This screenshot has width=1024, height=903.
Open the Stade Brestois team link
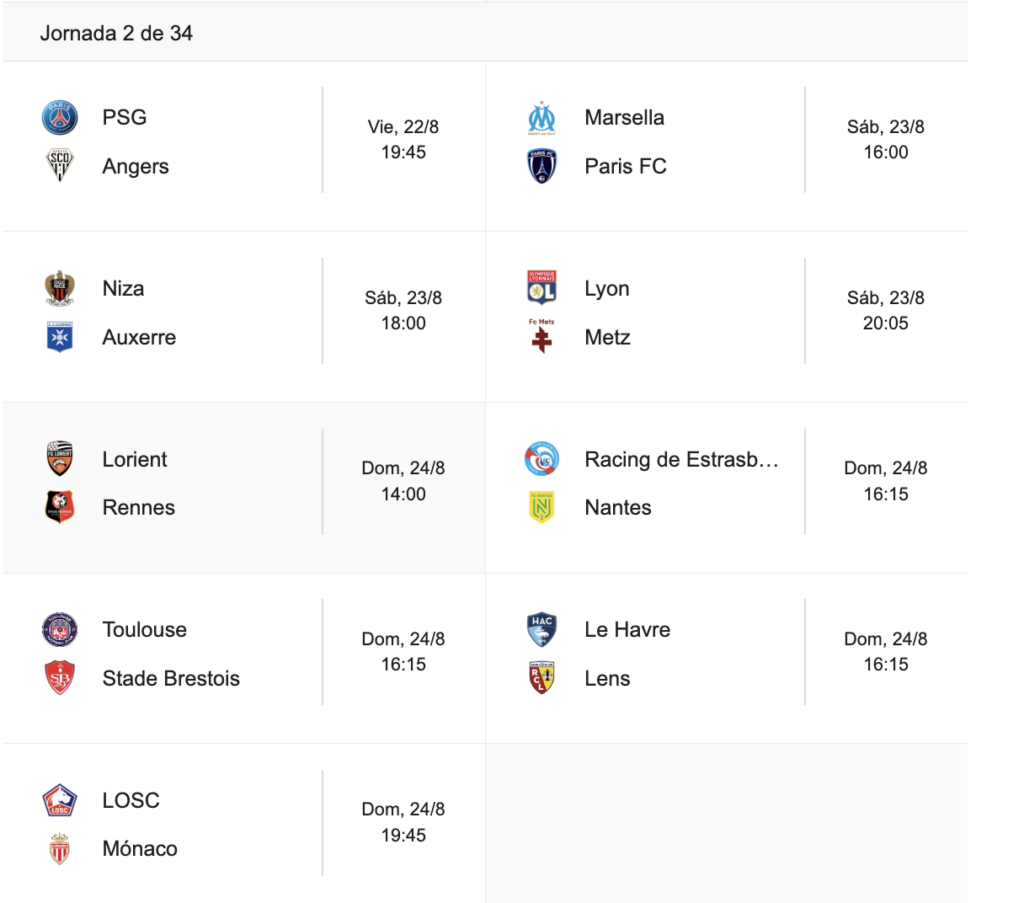[x=171, y=678]
